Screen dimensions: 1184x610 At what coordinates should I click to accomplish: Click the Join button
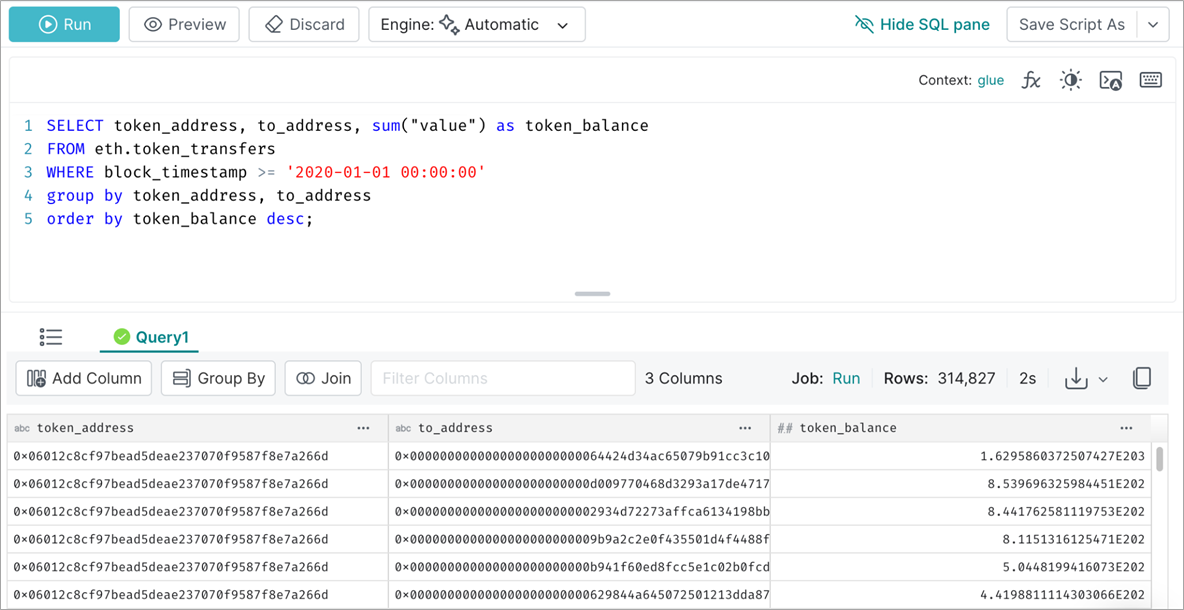[323, 378]
